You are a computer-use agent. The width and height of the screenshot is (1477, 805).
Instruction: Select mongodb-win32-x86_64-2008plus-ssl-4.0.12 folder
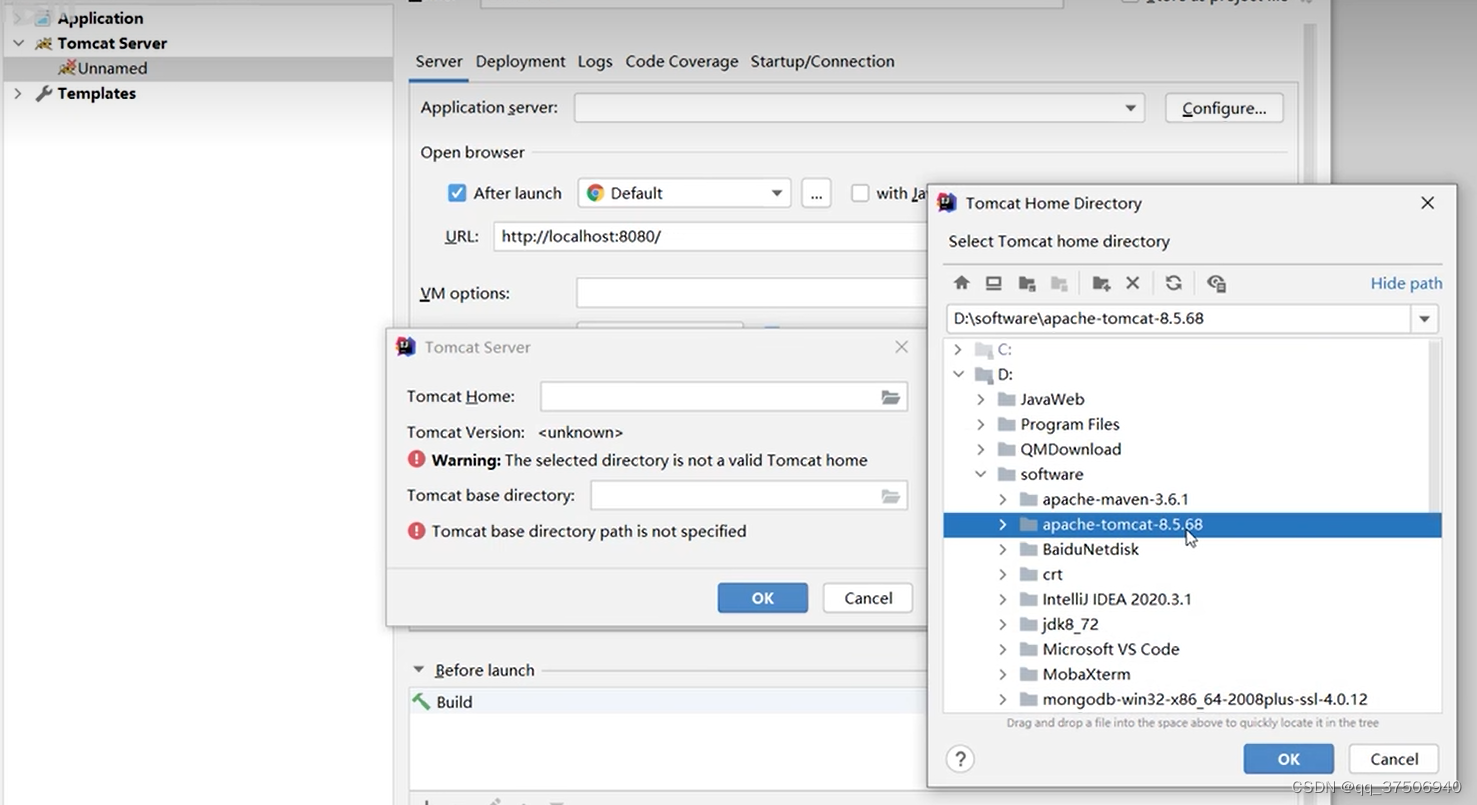pyautogui.click(x=1192, y=699)
